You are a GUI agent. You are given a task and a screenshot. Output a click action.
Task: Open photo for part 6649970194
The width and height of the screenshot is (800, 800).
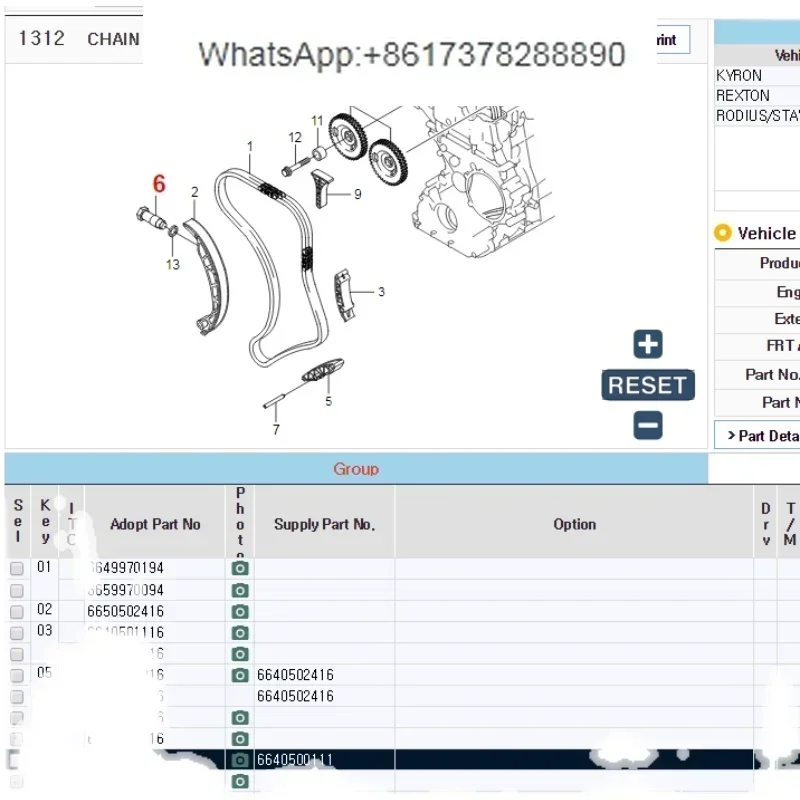click(240, 568)
